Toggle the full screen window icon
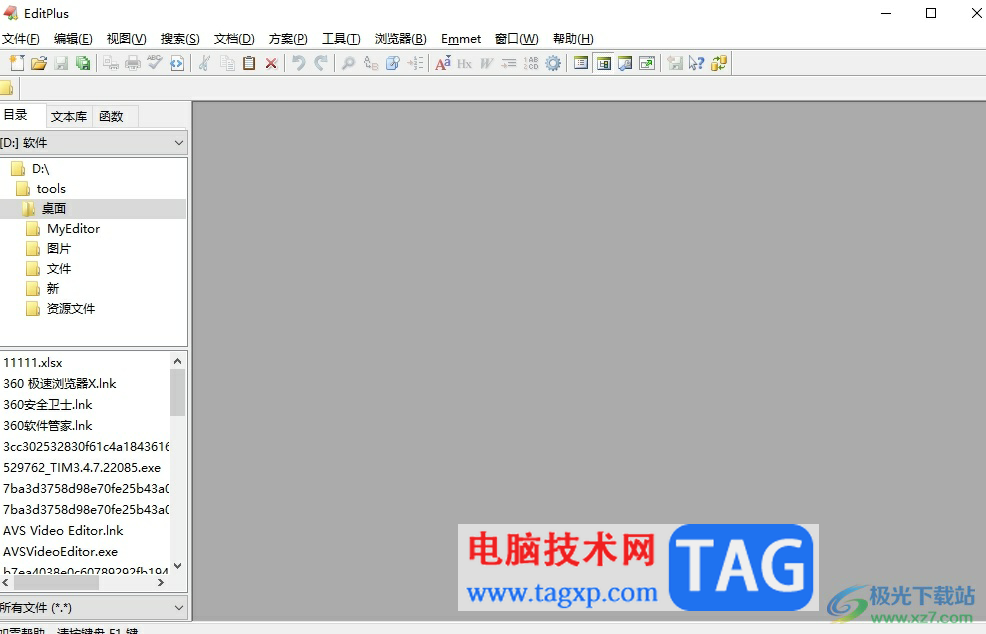 tap(647, 63)
